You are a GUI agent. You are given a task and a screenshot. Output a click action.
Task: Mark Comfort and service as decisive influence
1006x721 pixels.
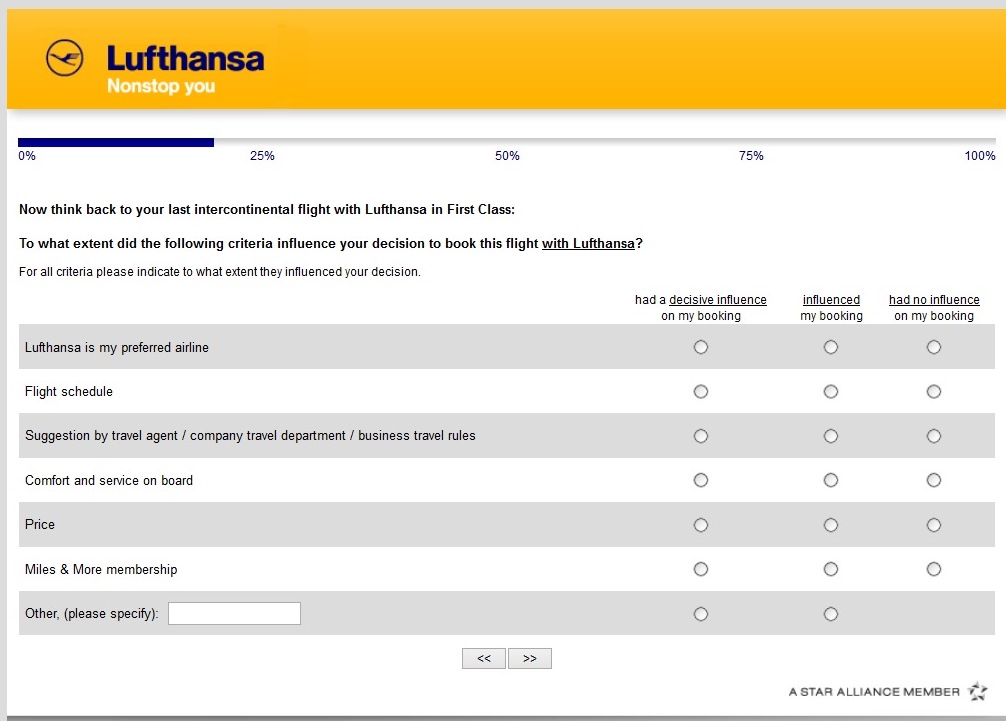click(701, 480)
